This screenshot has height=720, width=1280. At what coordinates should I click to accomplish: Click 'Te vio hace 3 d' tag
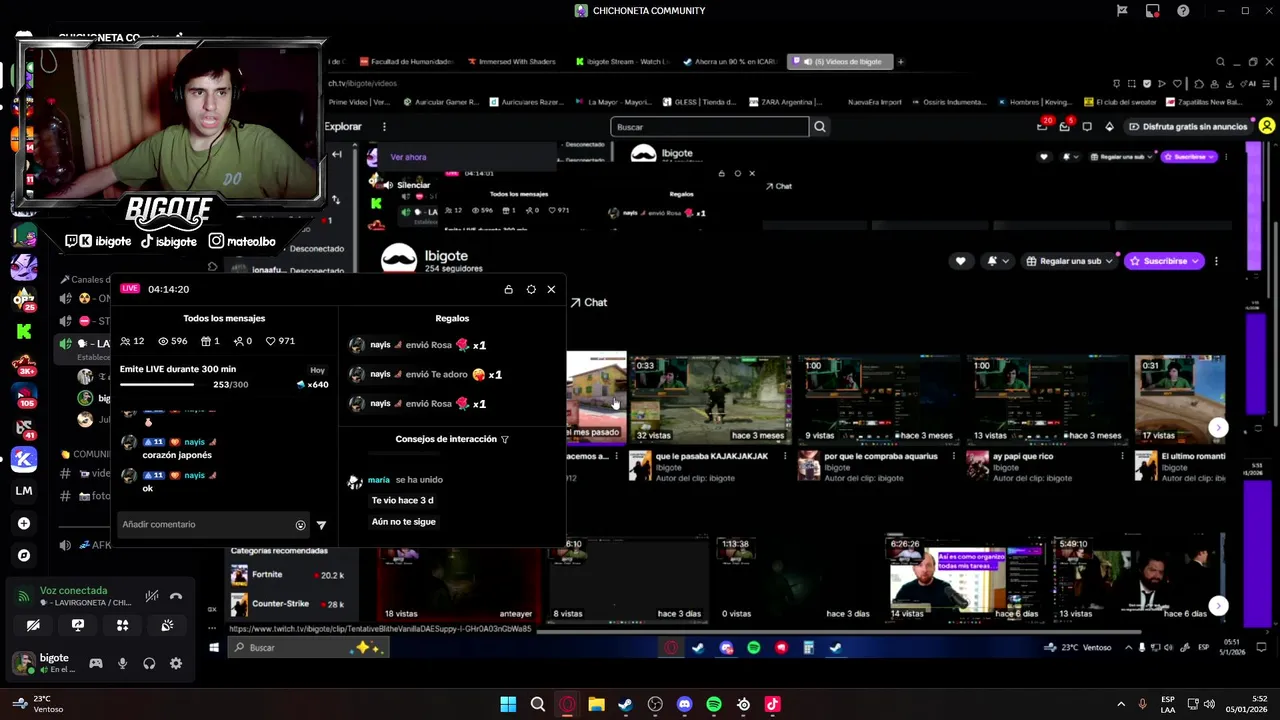coord(402,500)
